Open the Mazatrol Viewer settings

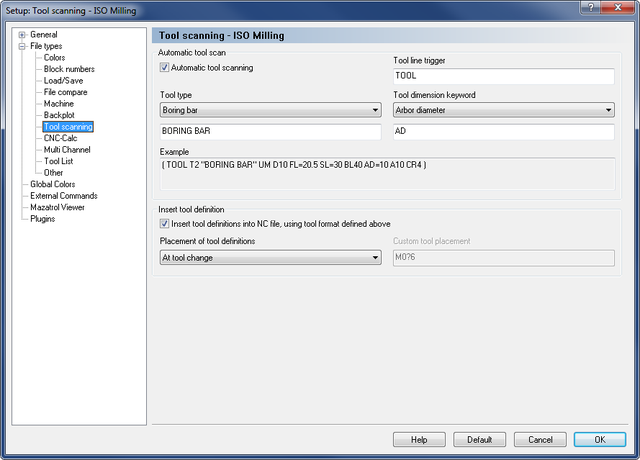pos(57,207)
